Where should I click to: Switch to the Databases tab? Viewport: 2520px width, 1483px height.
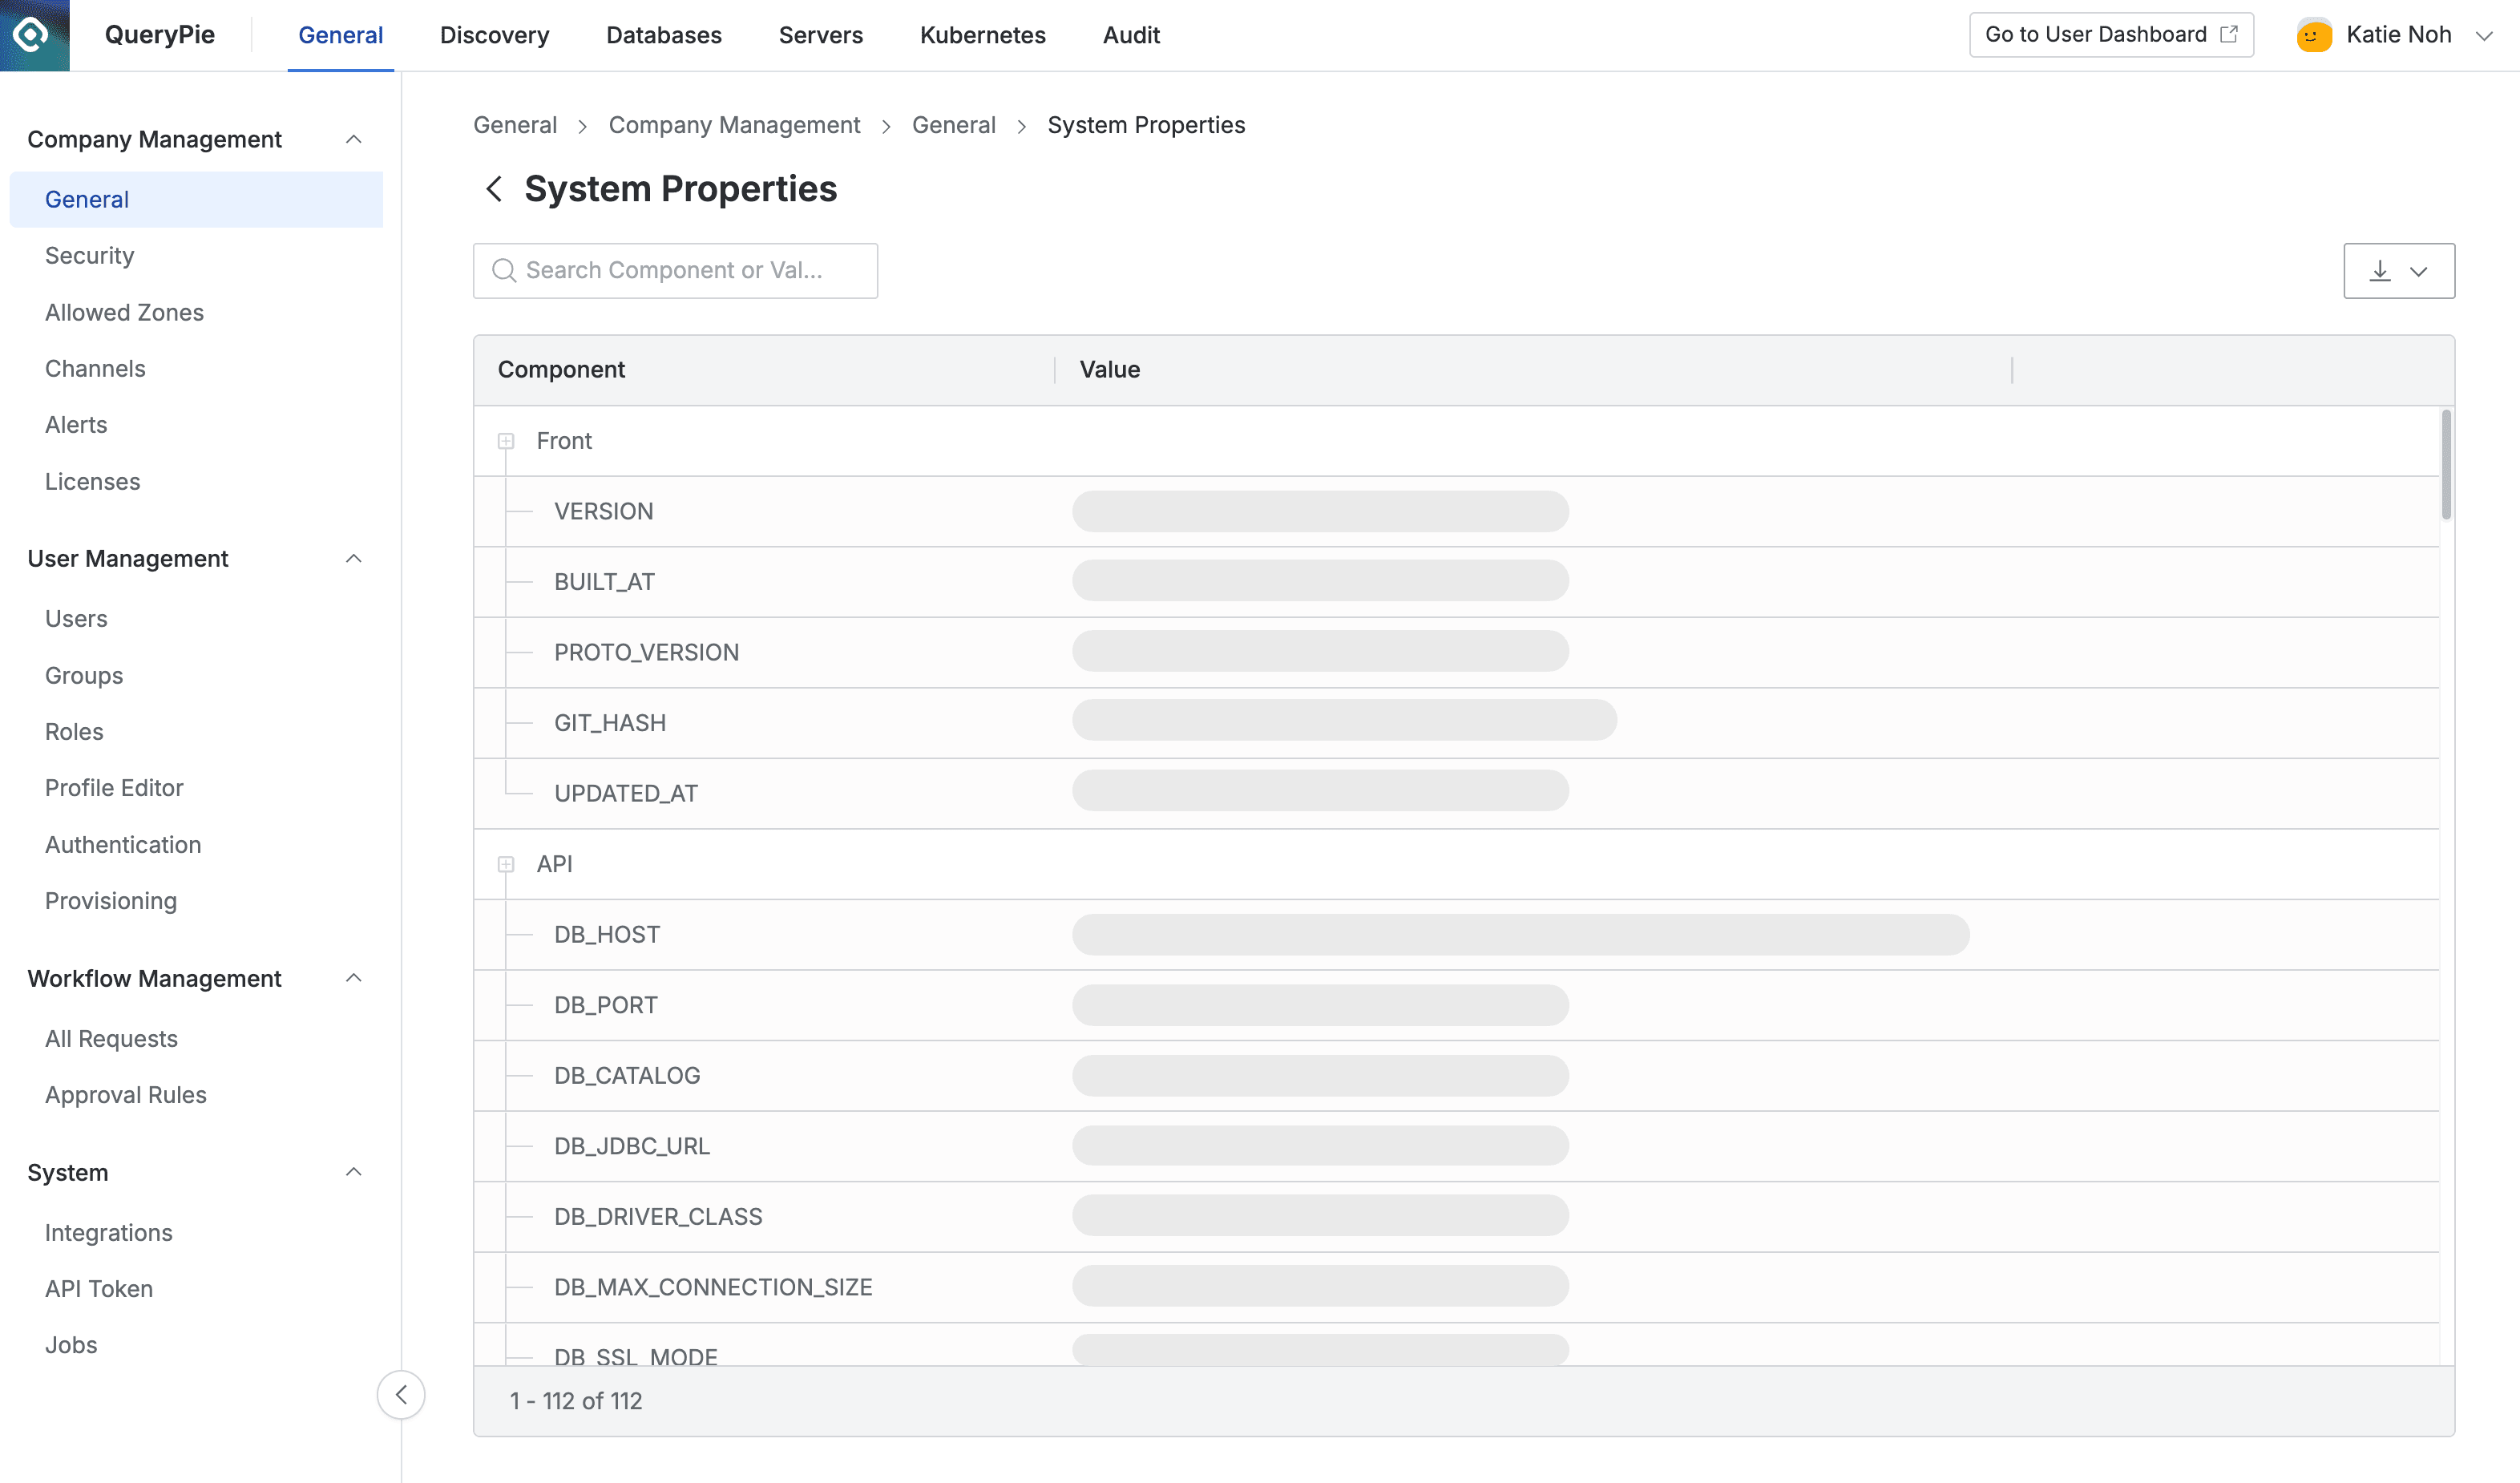pyautogui.click(x=663, y=35)
